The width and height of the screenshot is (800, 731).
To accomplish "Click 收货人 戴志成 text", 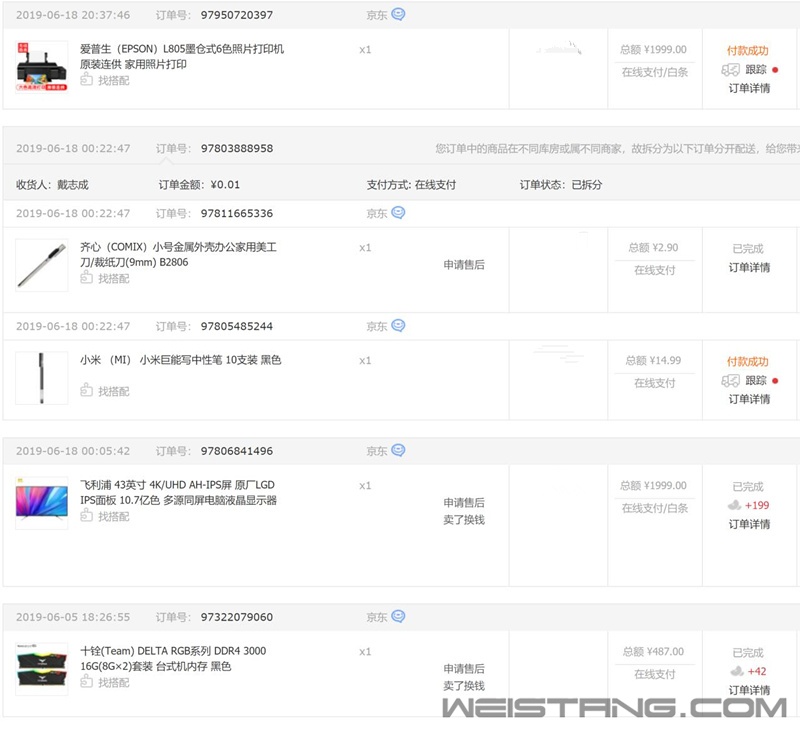I will pyautogui.click(x=52, y=185).
